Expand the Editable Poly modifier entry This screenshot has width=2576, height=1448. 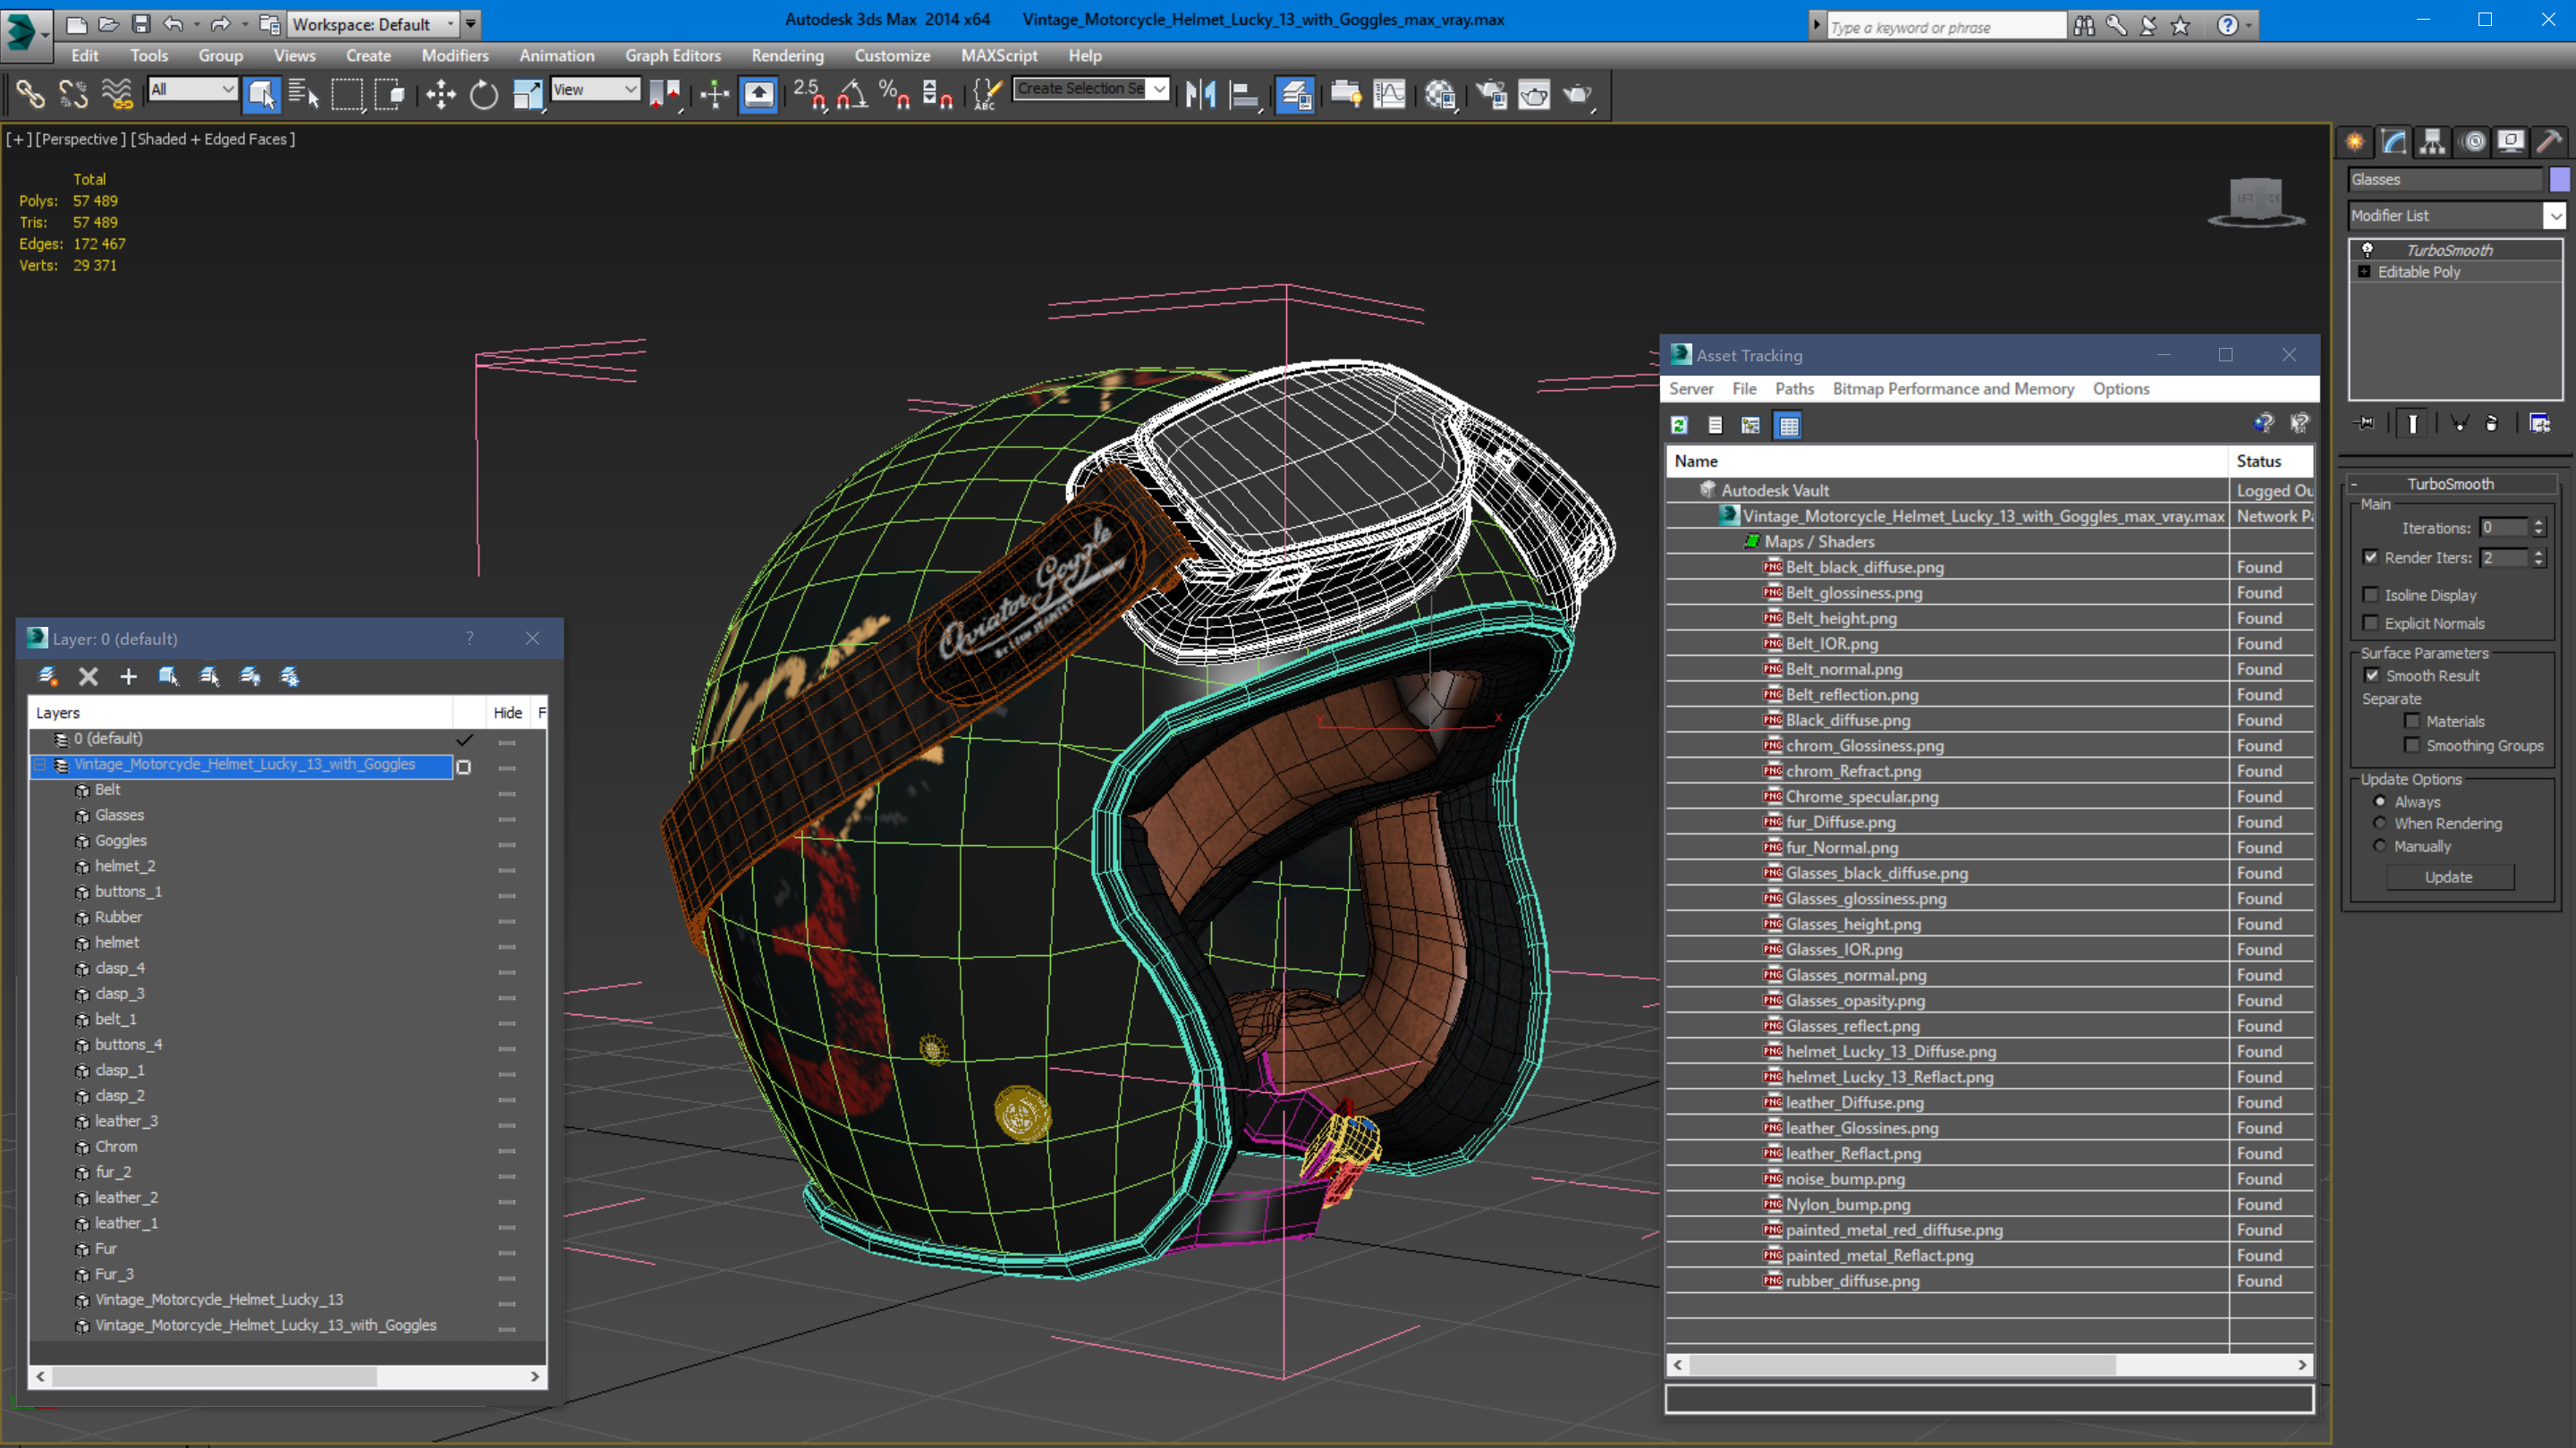point(2364,272)
